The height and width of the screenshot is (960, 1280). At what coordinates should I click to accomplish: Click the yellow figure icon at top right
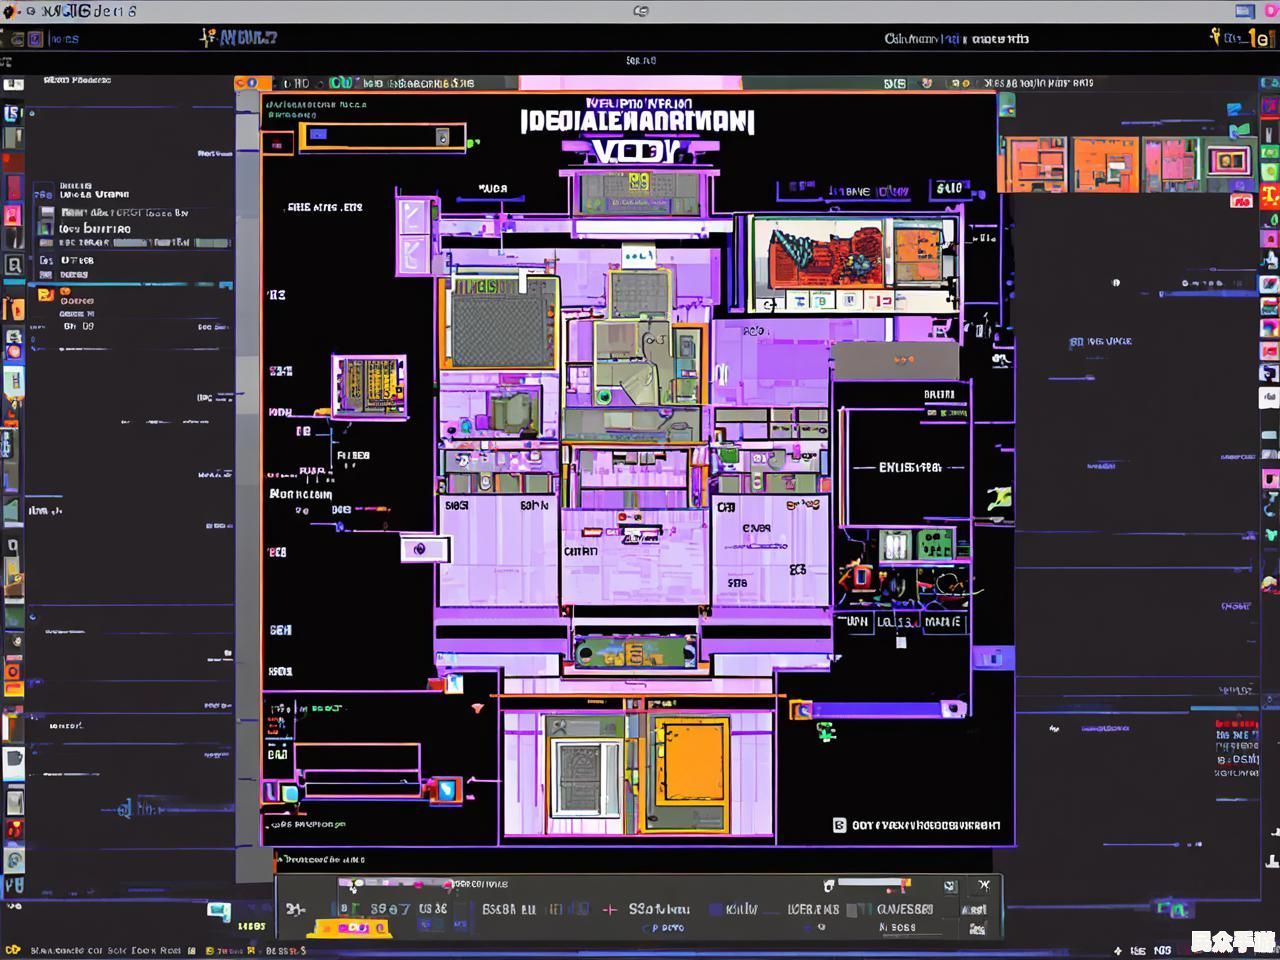click(x=1215, y=38)
